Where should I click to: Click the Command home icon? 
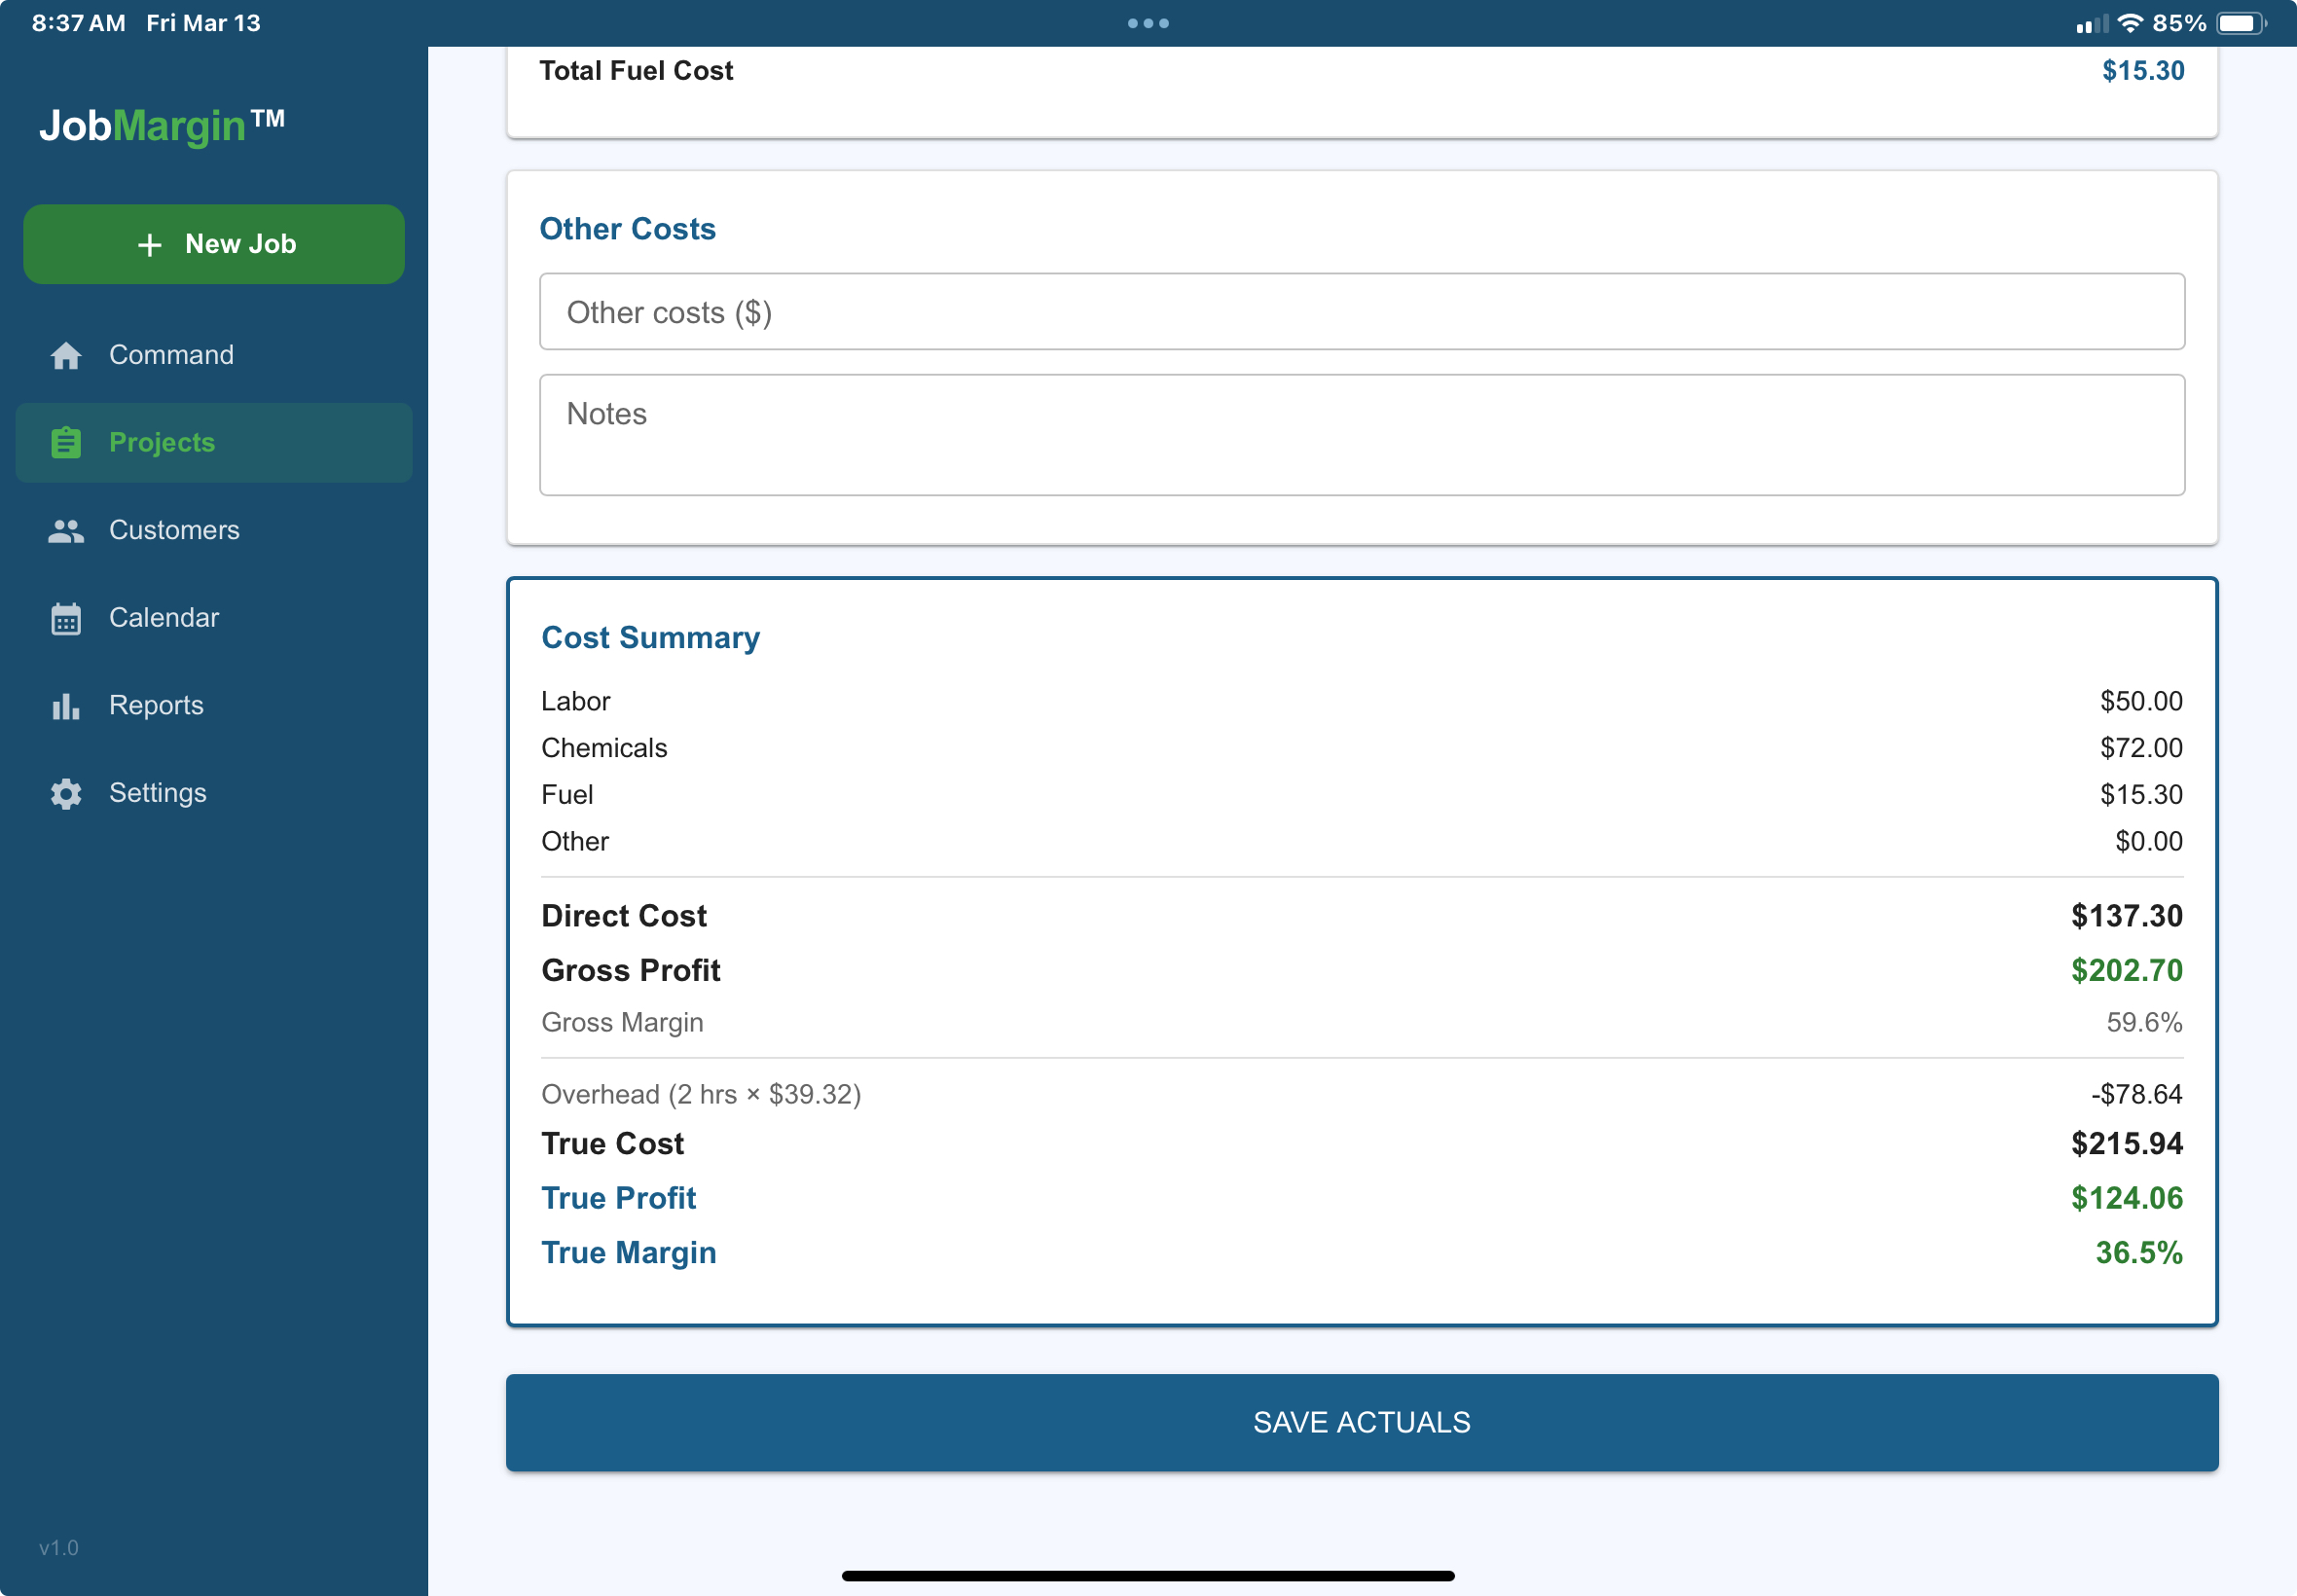[x=66, y=355]
